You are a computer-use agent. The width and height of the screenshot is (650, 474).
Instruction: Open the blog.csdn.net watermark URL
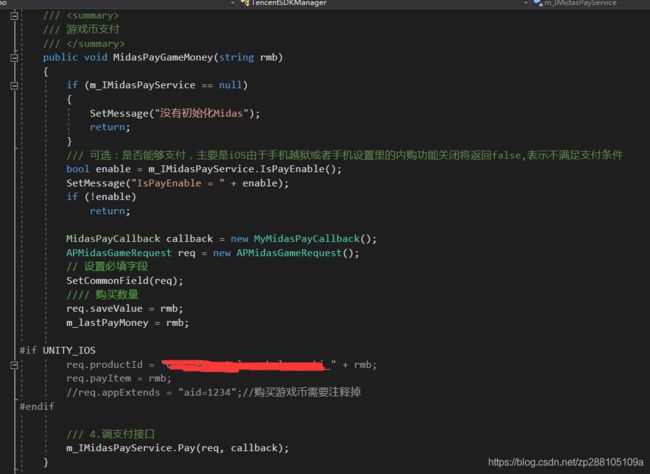pyautogui.click(x=565, y=463)
